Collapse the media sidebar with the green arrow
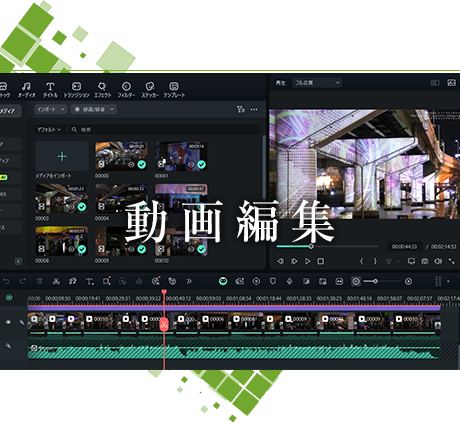Screen dimensions: 460x423 (x=18, y=261)
